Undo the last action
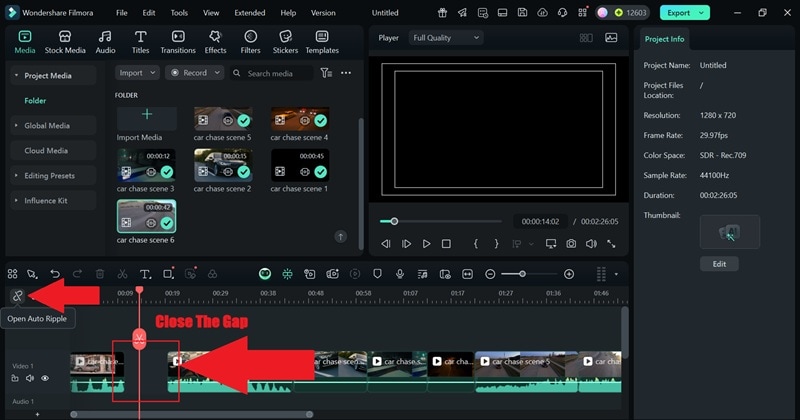The image size is (800, 420). [x=55, y=274]
